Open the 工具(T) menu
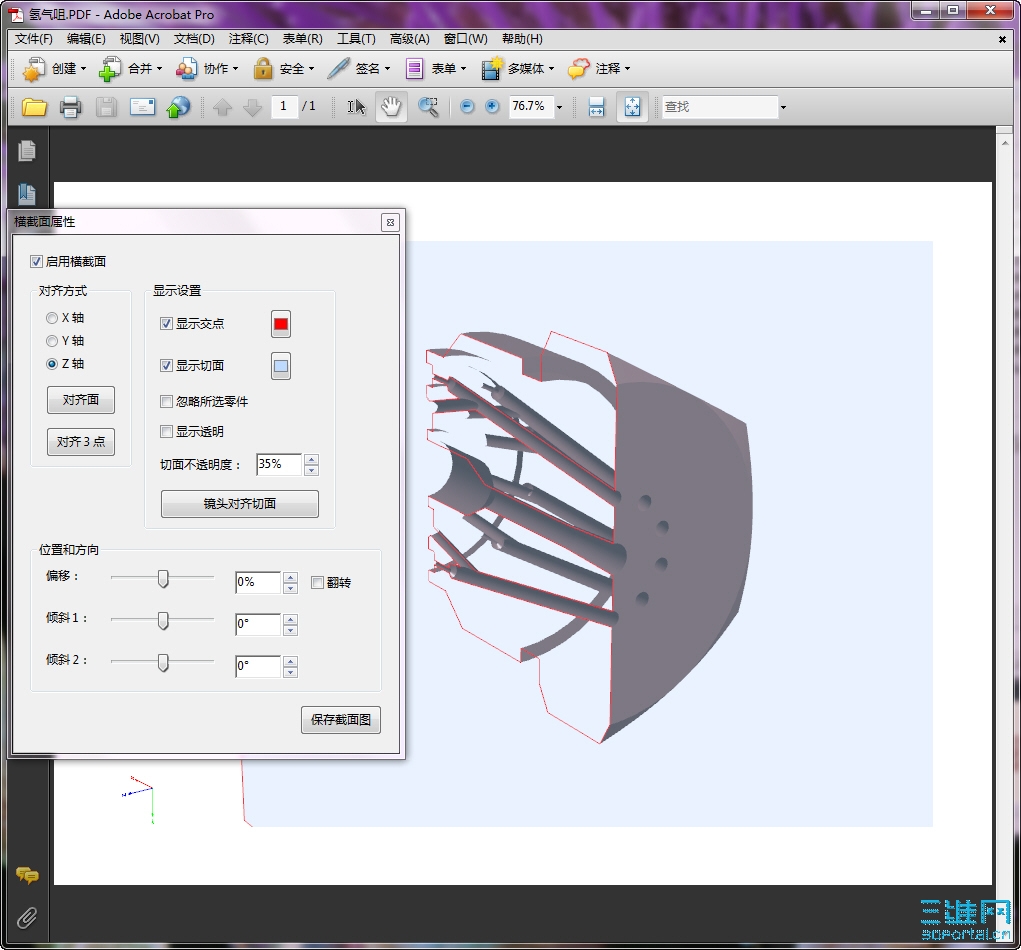 pyautogui.click(x=356, y=39)
